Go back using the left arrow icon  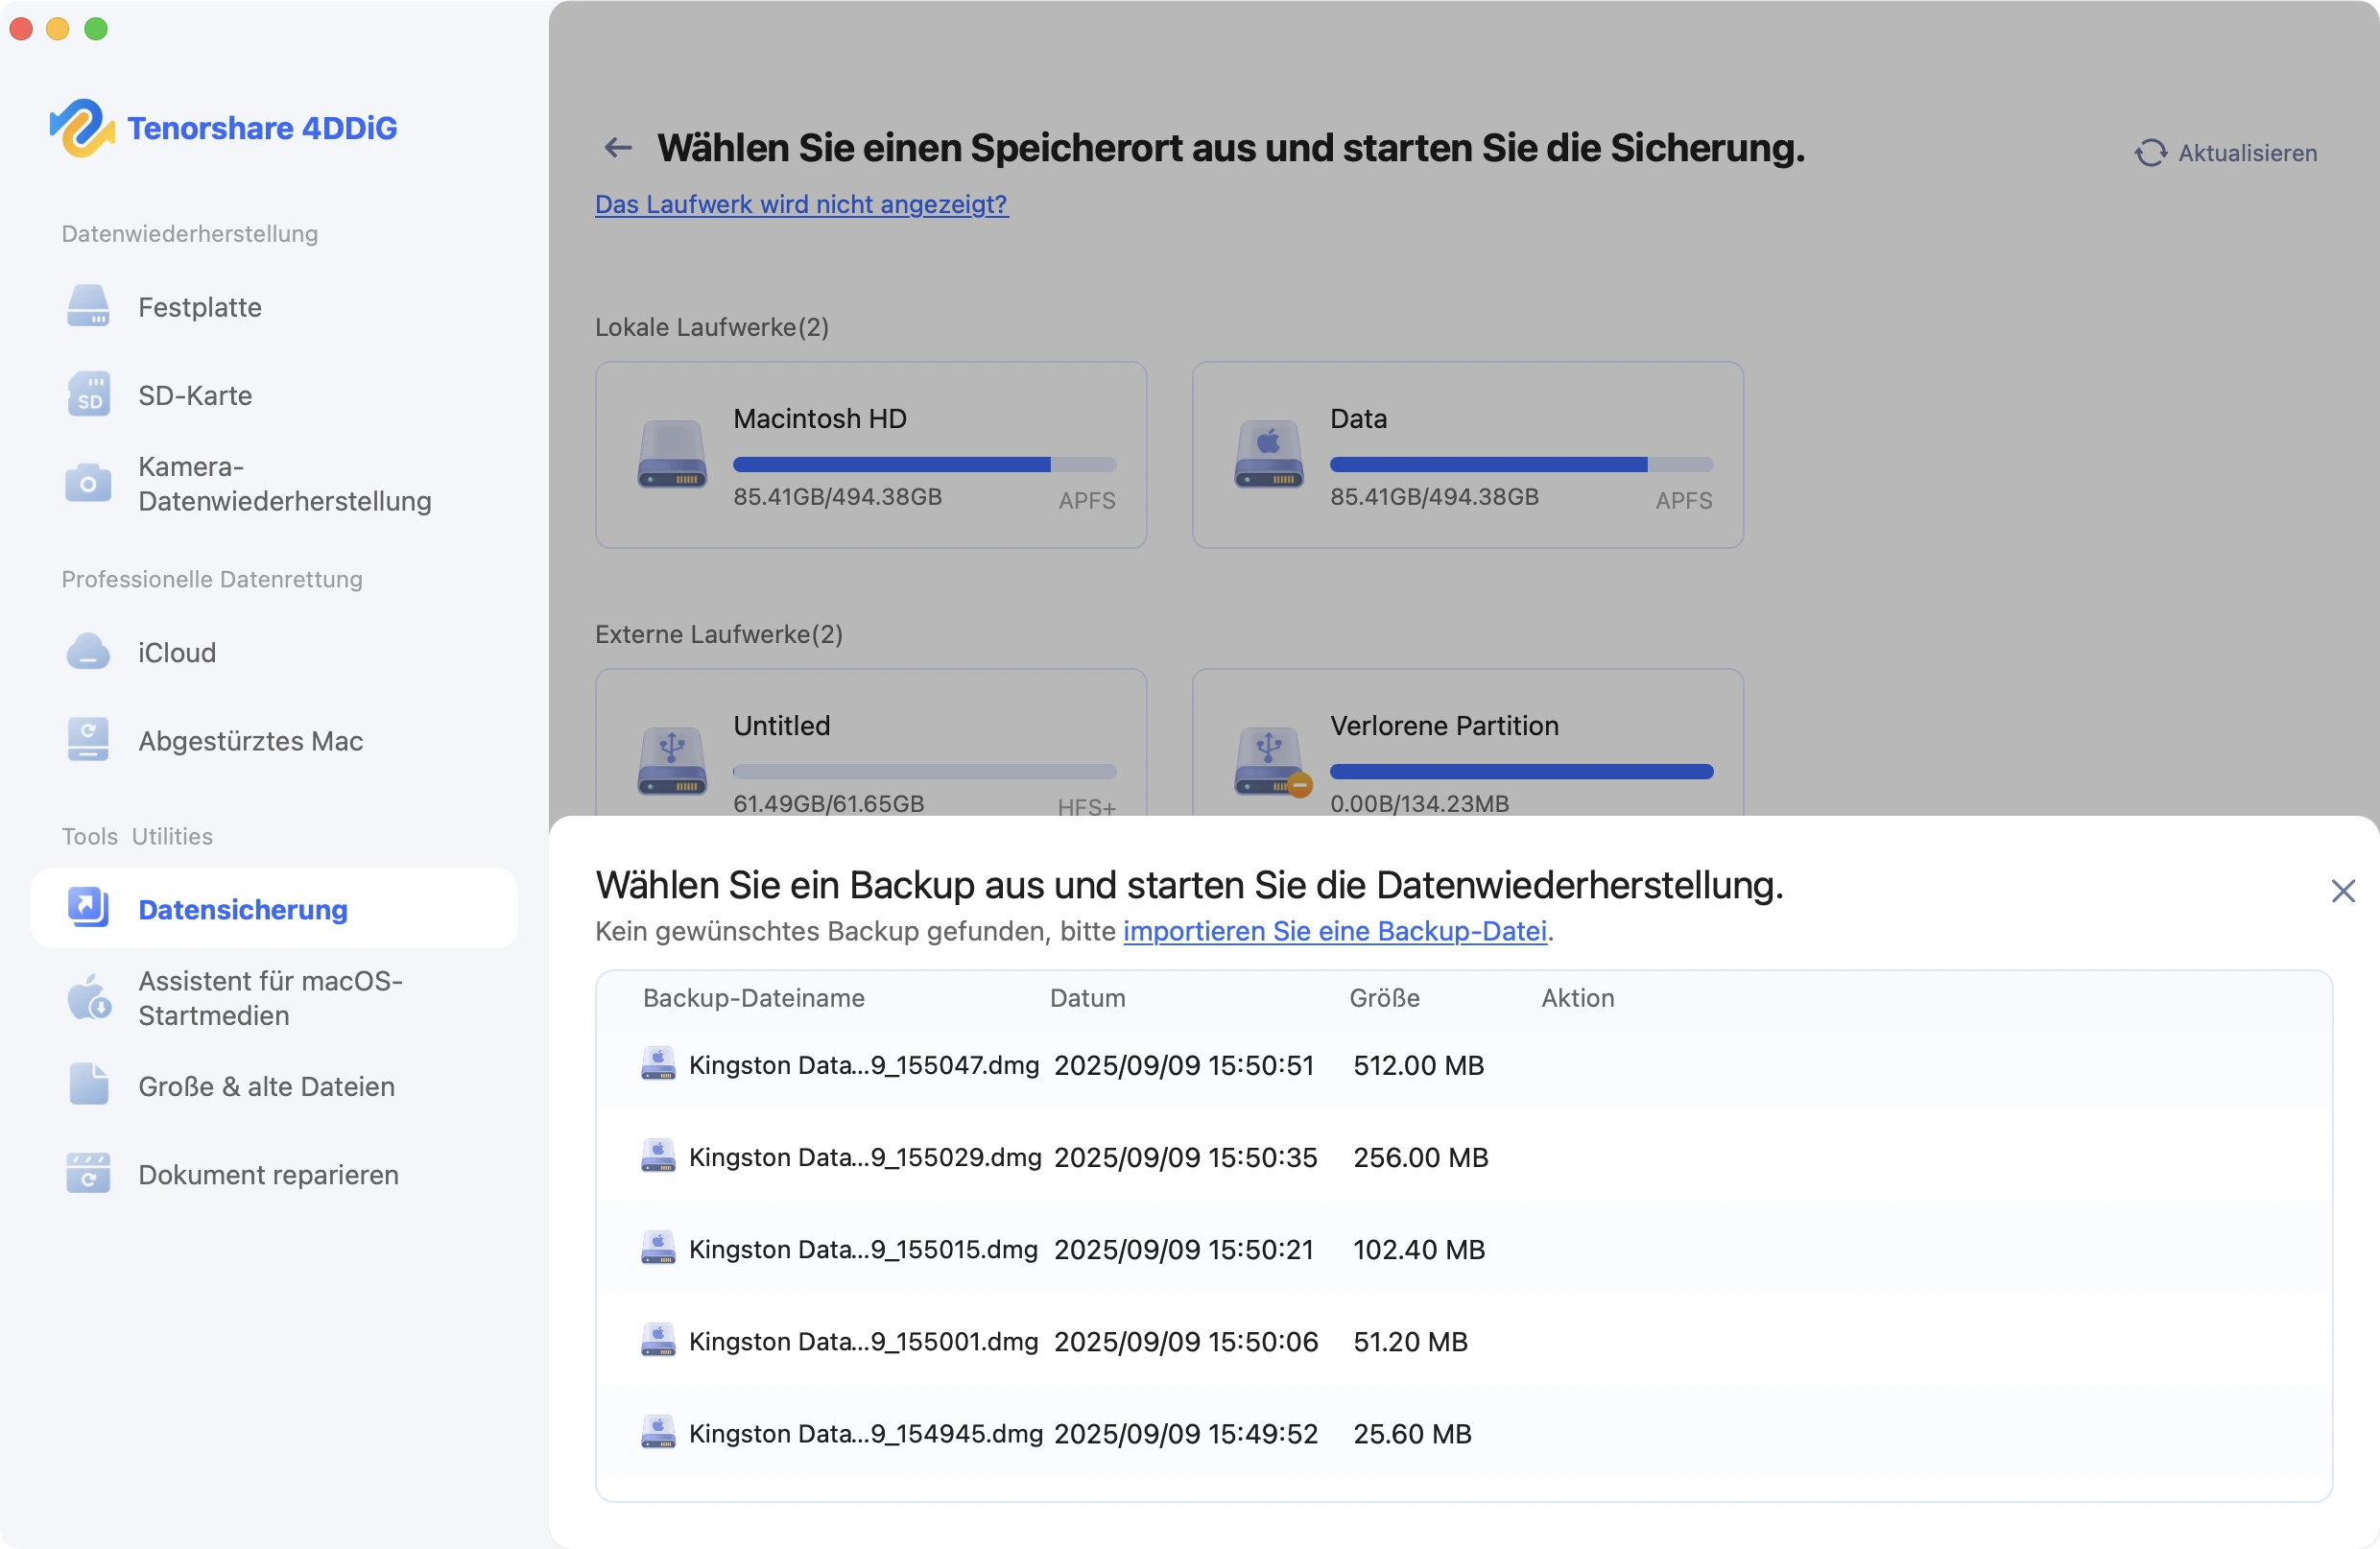pyautogui.click(x=618, y=148)
